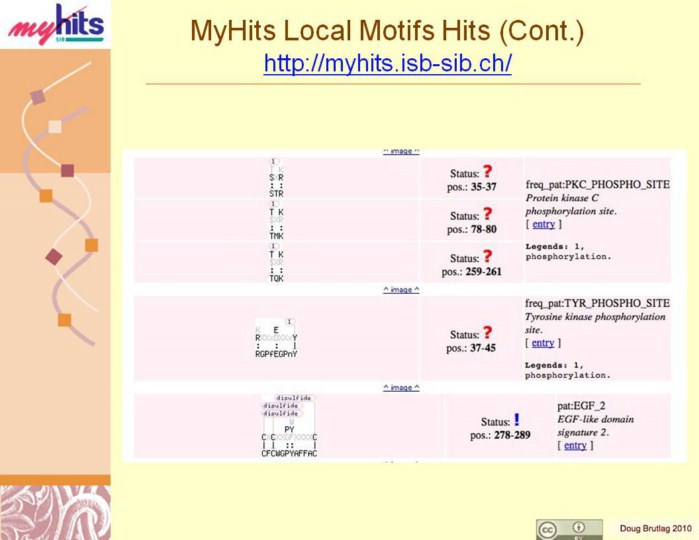Select the TMK motif alignment image

click(x=276, y=220)
